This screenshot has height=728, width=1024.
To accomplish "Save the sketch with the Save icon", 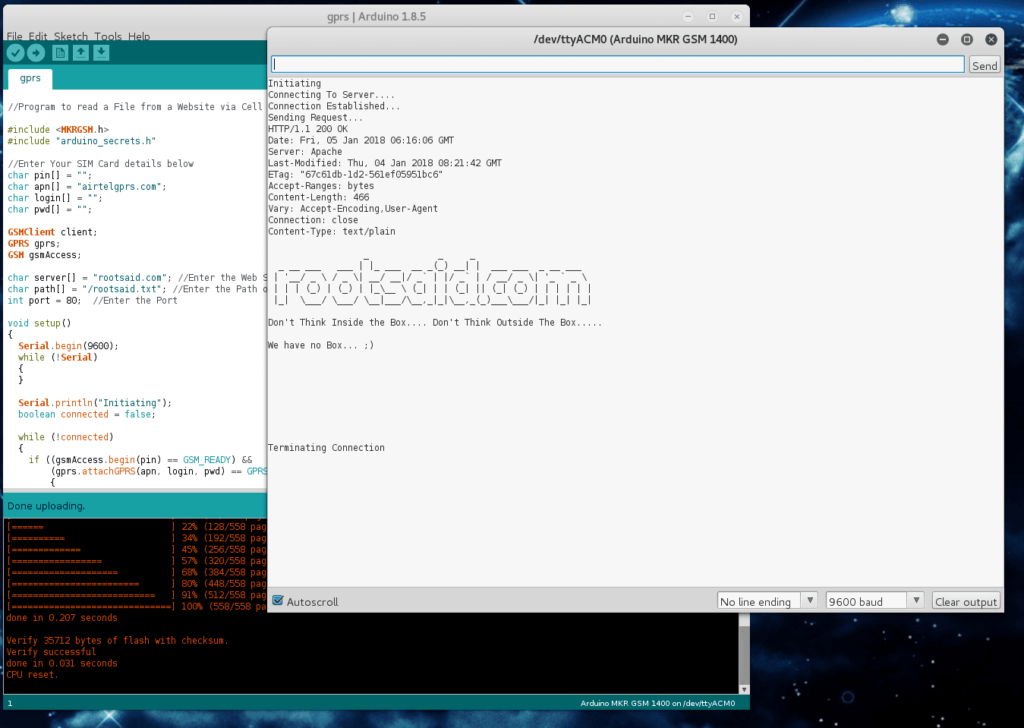I will tap(102, 53).
